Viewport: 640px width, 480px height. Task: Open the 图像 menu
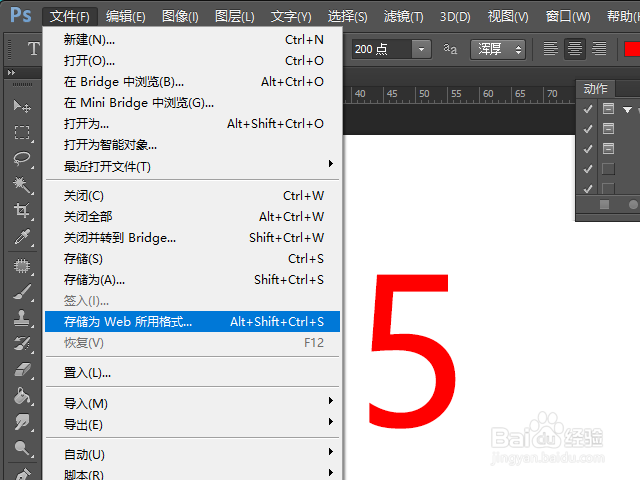tap(180, 16)
